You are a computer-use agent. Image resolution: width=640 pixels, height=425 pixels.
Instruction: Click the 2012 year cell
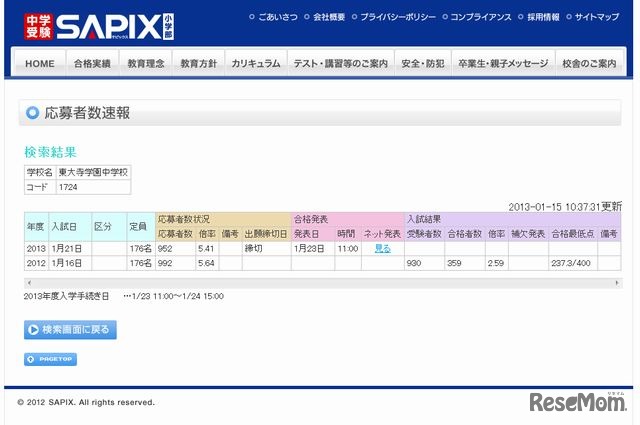click(36, 263)
